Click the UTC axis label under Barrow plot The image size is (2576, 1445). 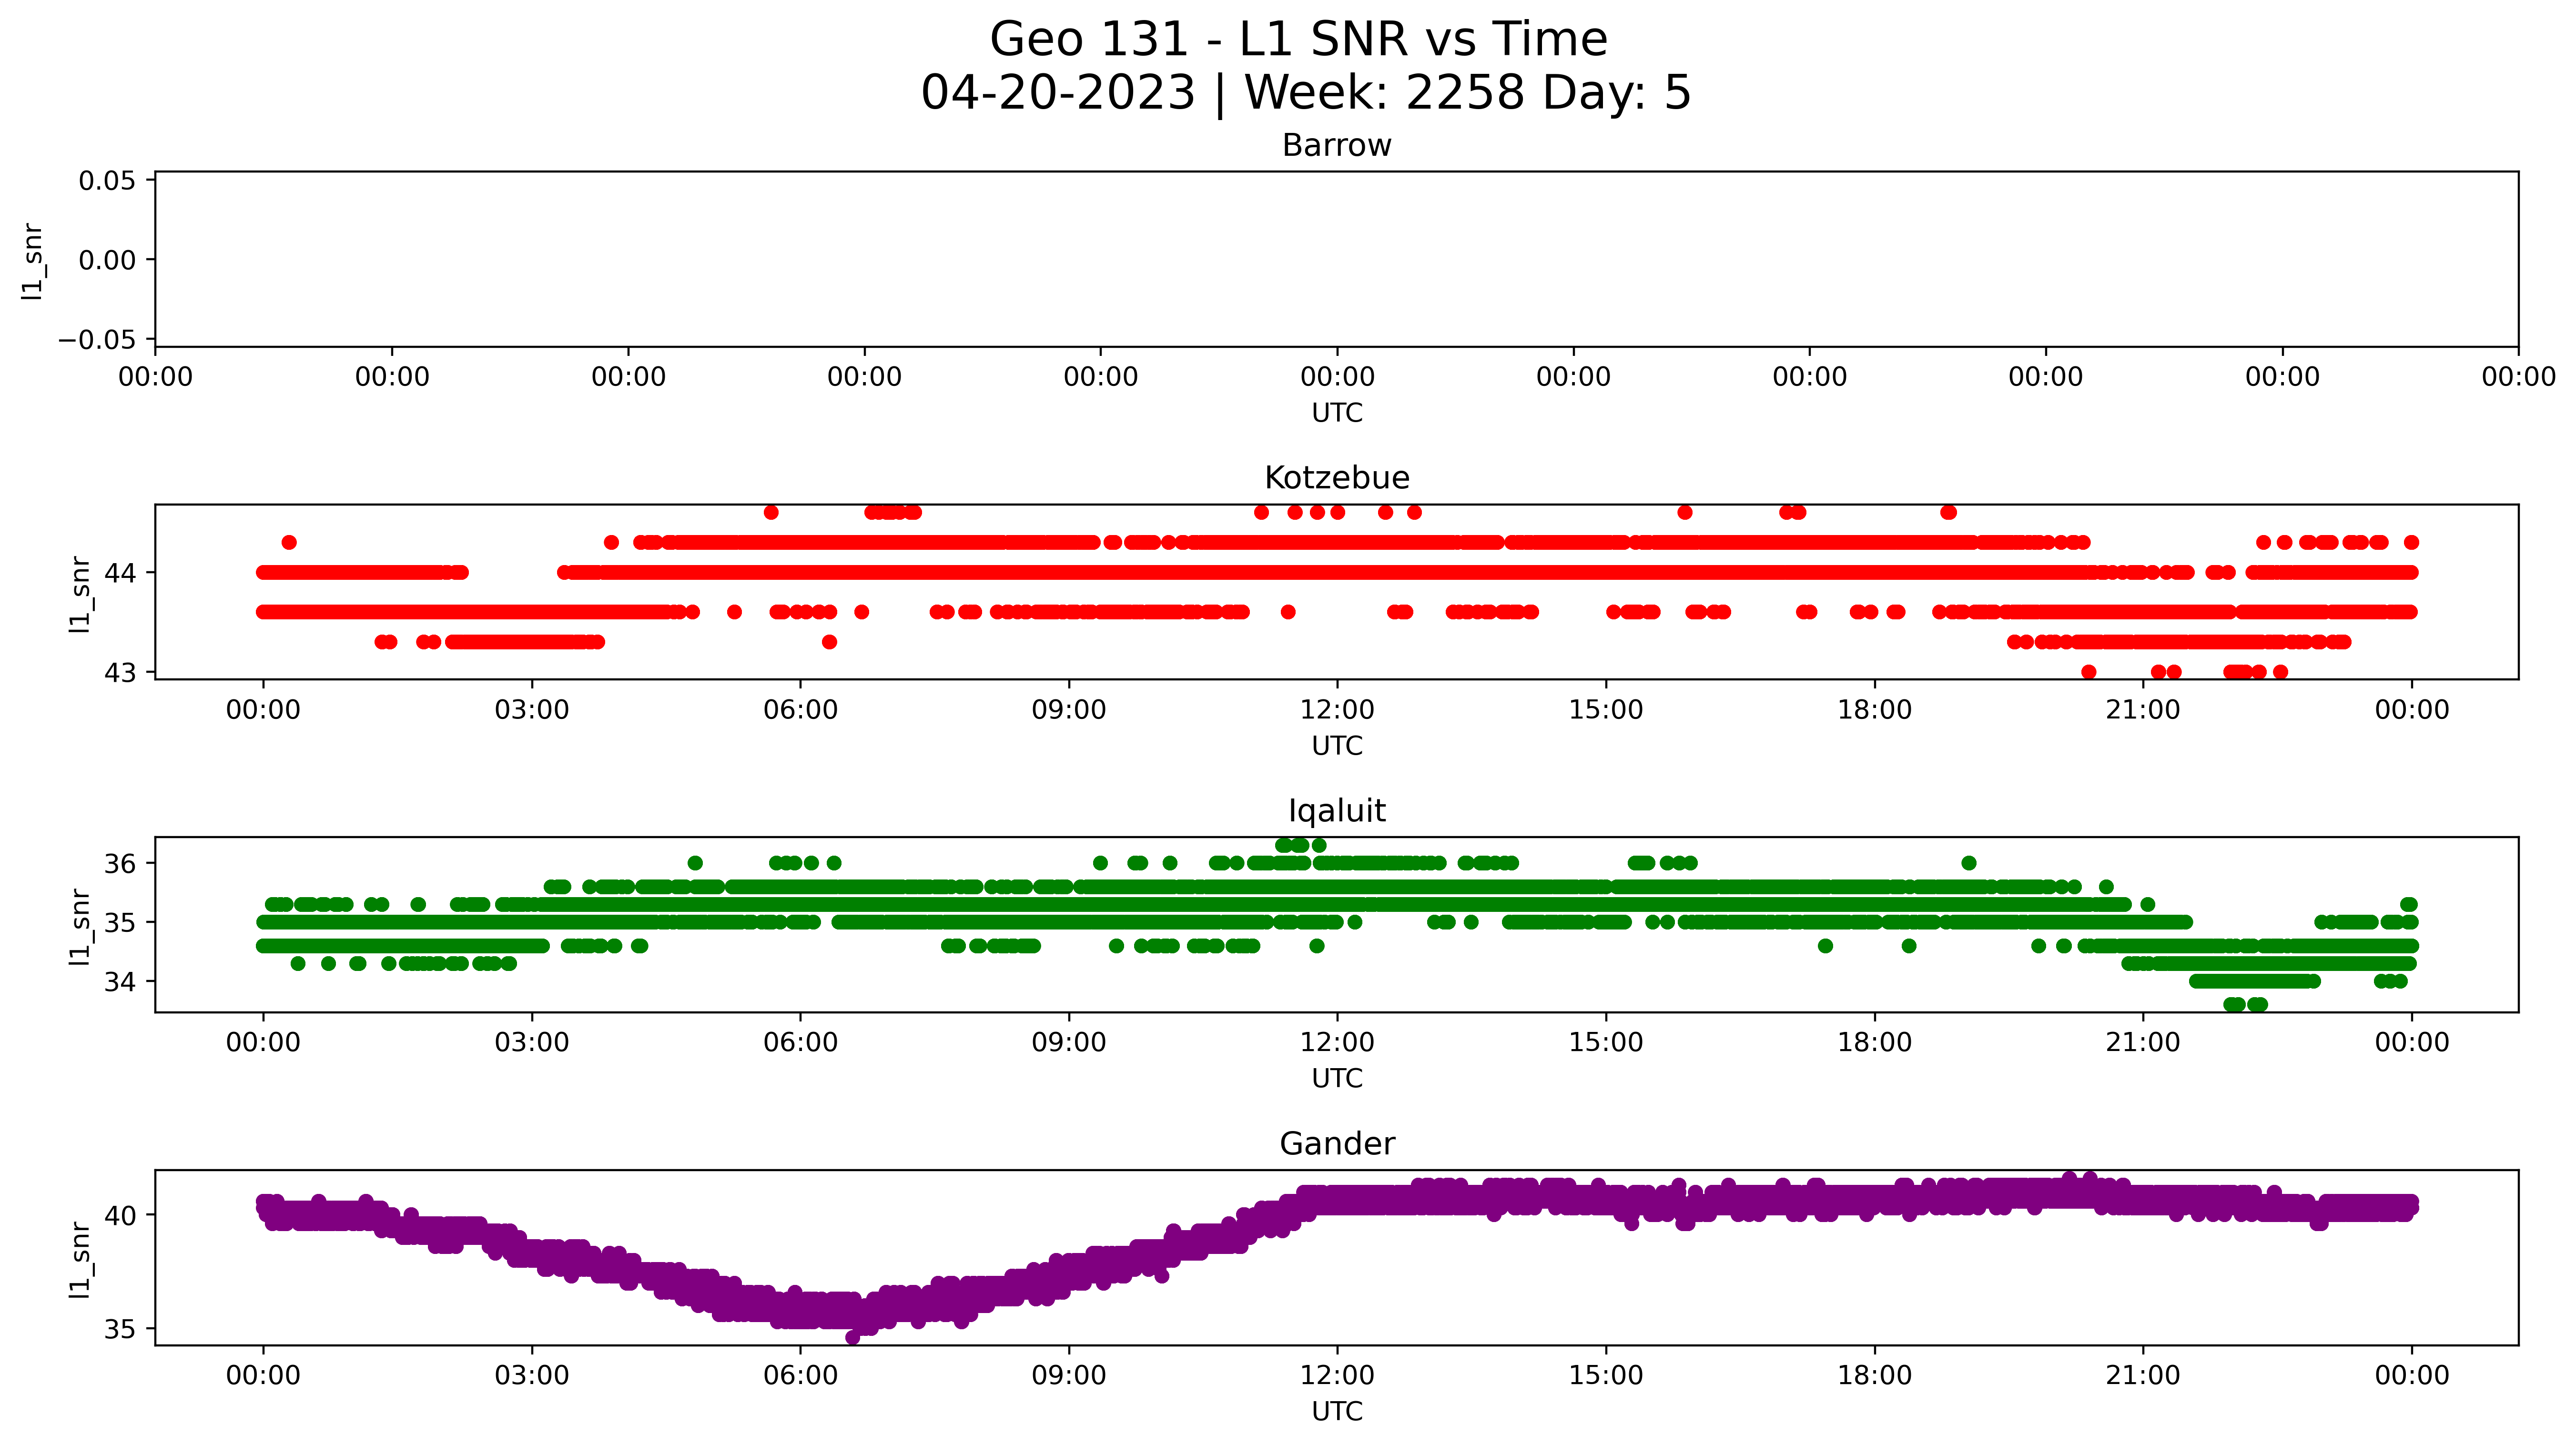point(1337,413)
